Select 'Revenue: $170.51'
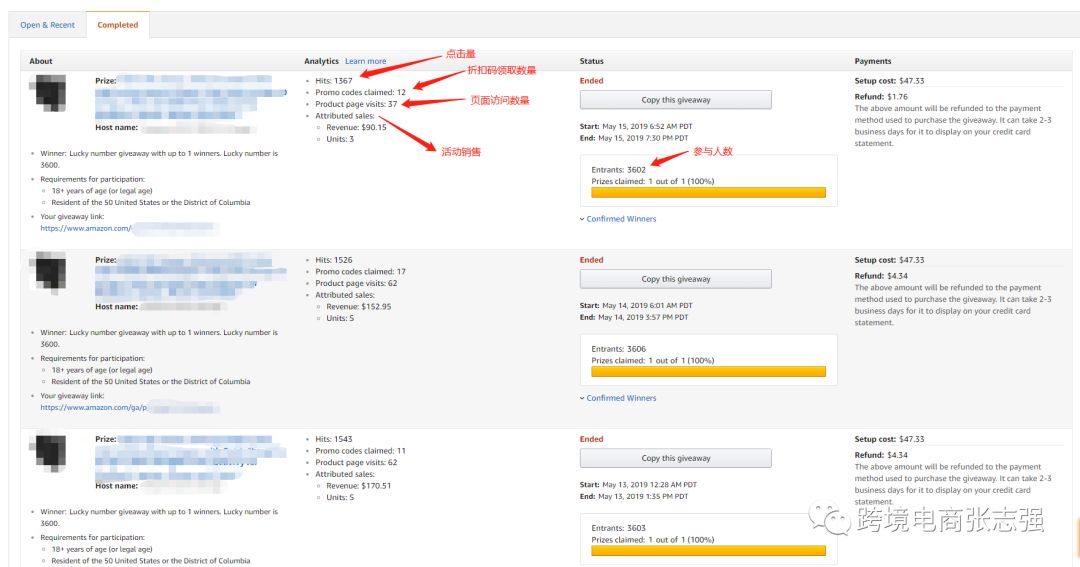The image size is (1080, 567). (359, 486)
